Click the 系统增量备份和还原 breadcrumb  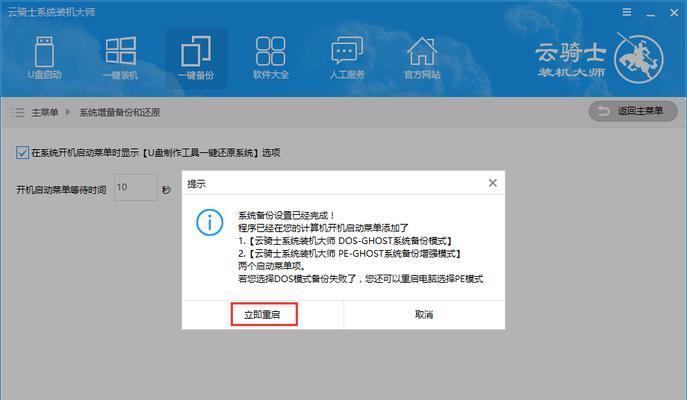[120, 113]
